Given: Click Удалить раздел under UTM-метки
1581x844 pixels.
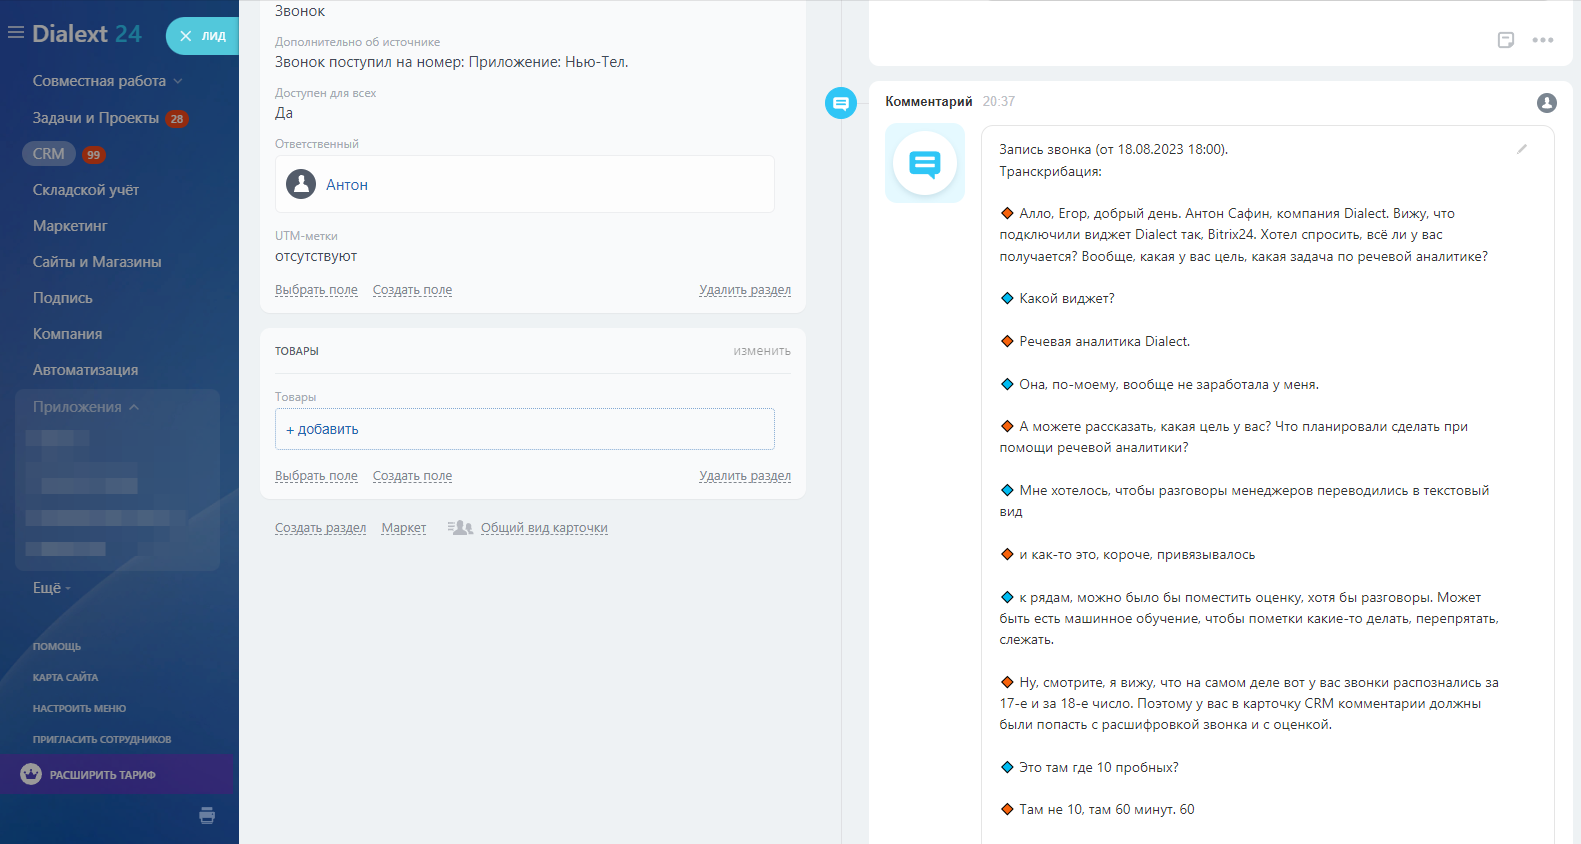Looking at the screenshot, I should [745, 290].
